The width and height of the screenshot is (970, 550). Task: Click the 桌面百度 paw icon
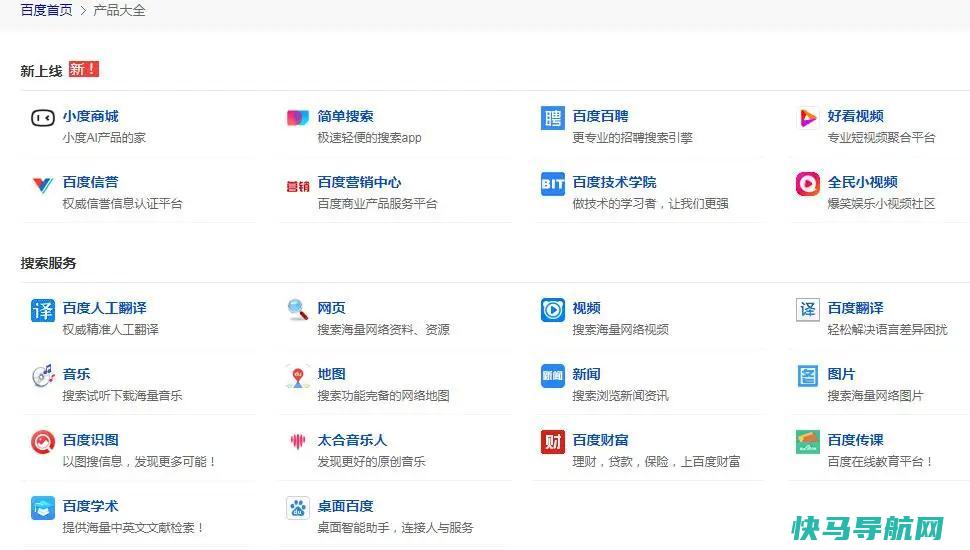click(x=298, y=508)
